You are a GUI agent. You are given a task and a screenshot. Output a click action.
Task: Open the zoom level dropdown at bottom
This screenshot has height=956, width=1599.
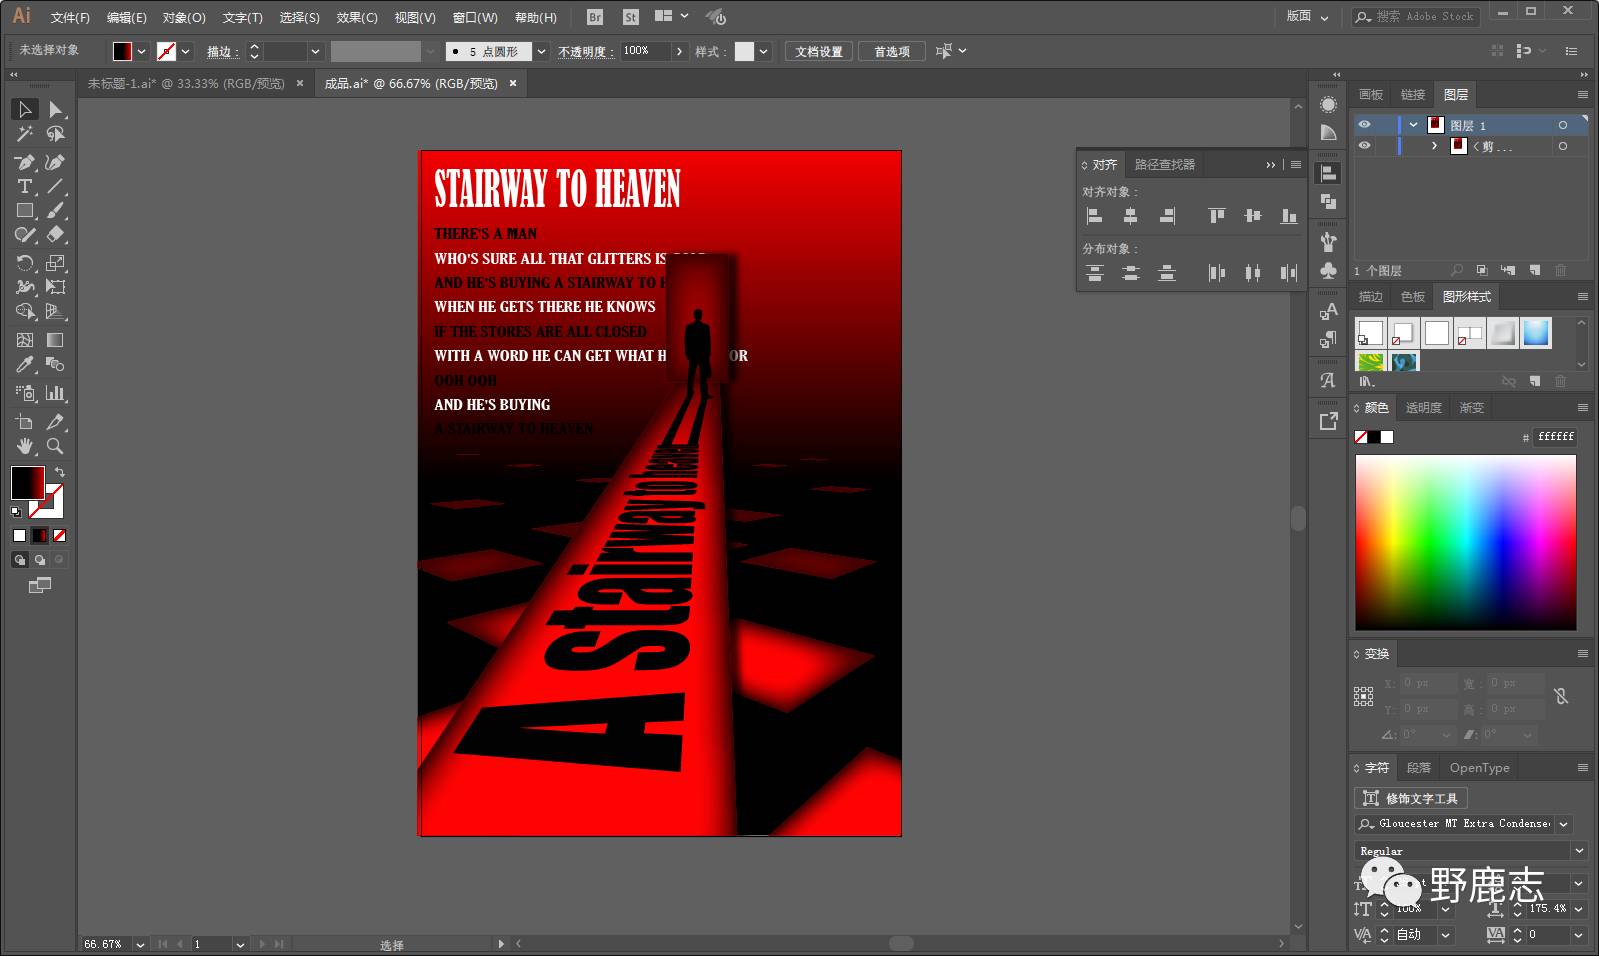tap(140, 944)
